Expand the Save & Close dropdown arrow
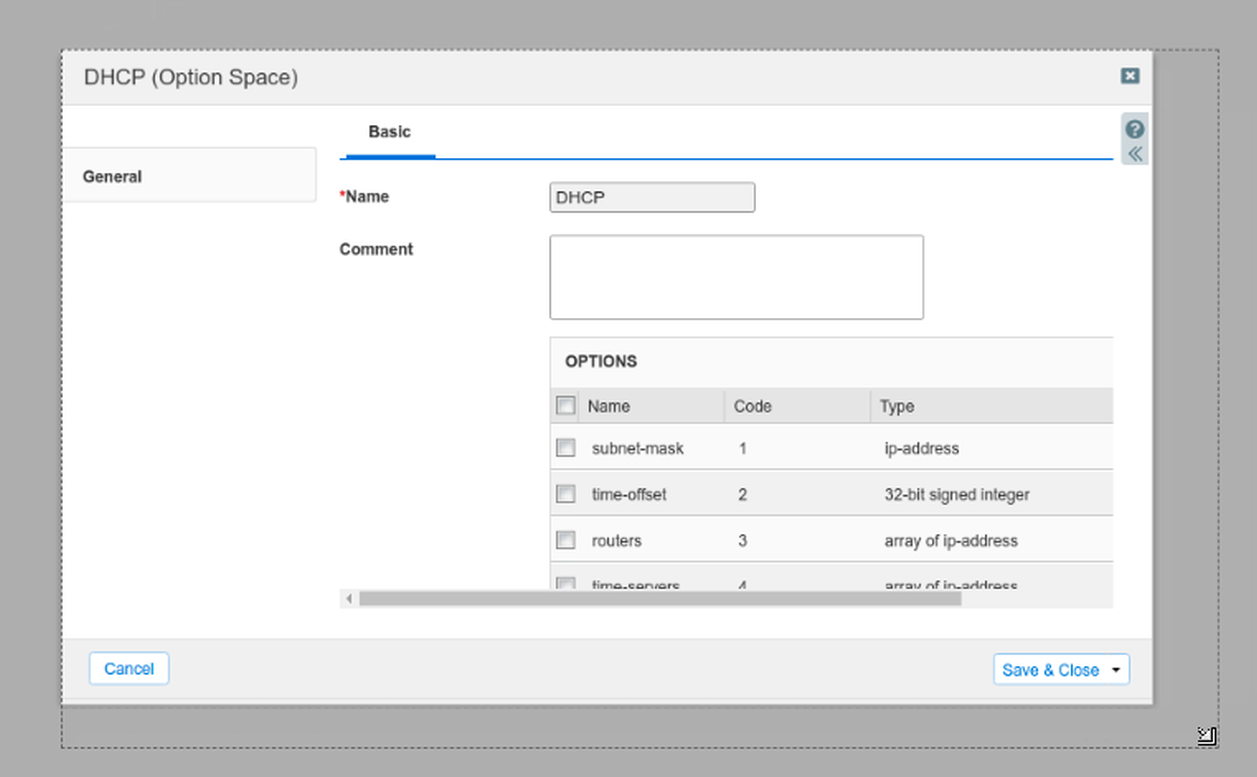This screenshot has height=777, width=1257. 1116,670
